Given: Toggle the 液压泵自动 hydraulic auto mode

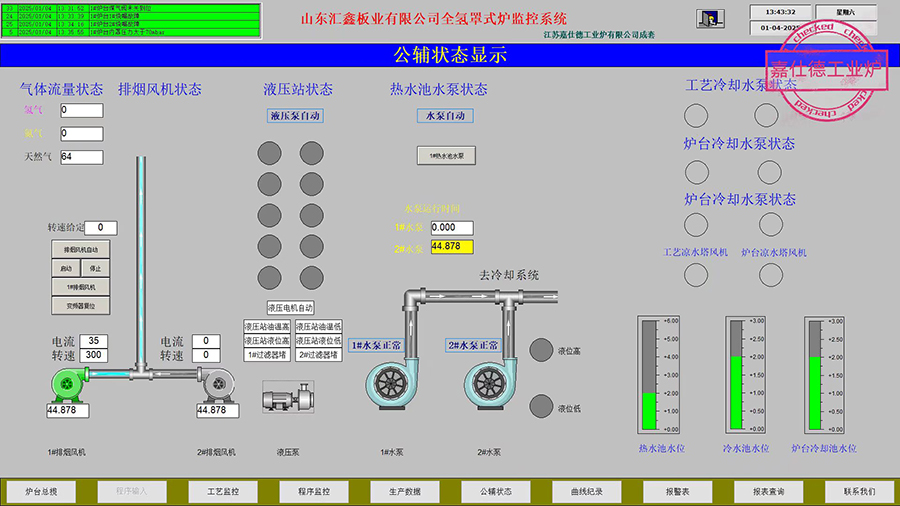Looking at the screenshot, I should [x=295, y=116].
